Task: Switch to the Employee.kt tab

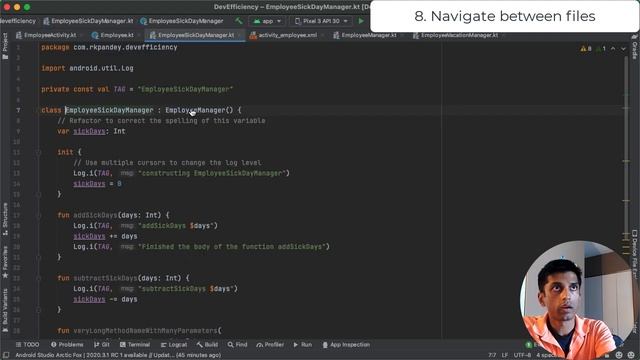Action: [116, 35]
